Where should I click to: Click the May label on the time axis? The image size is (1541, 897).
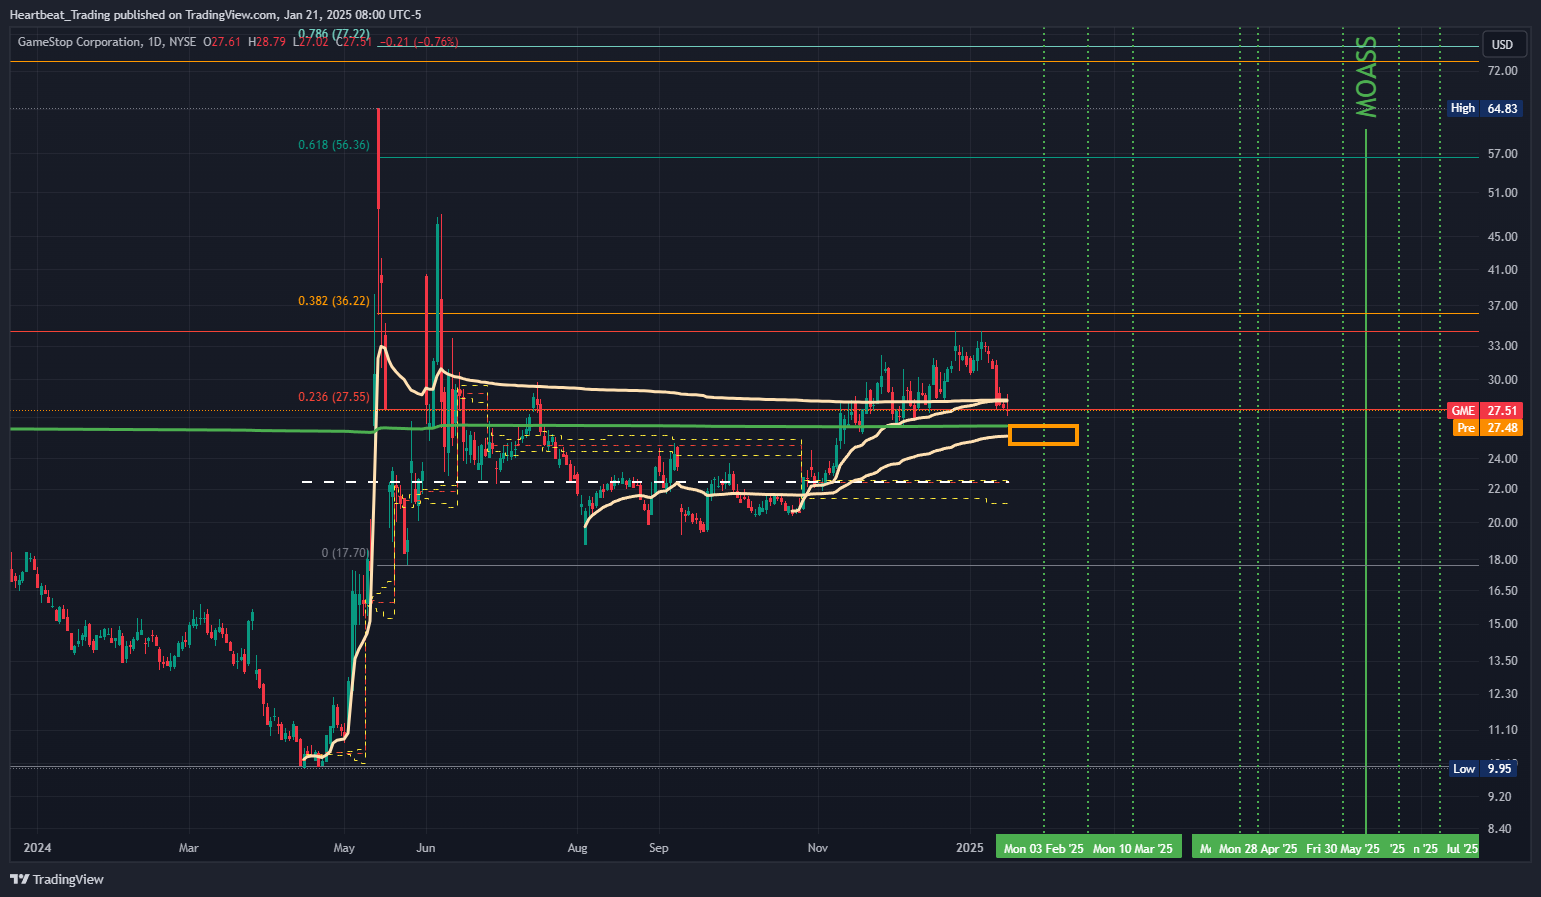point(344,848)
